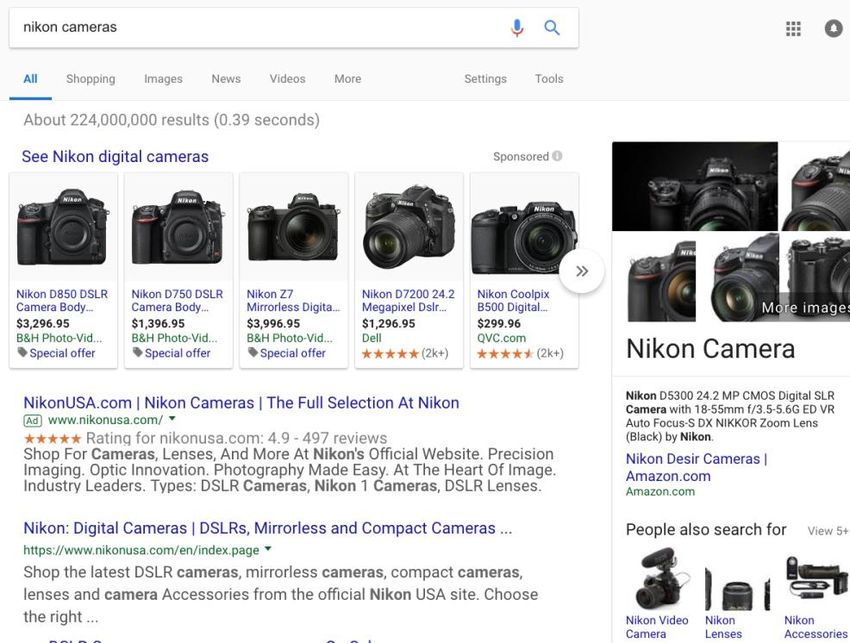Open NikonUSA.com ad headline link
850x643 pixels.
pyautogui.click(x=241, y=403)
